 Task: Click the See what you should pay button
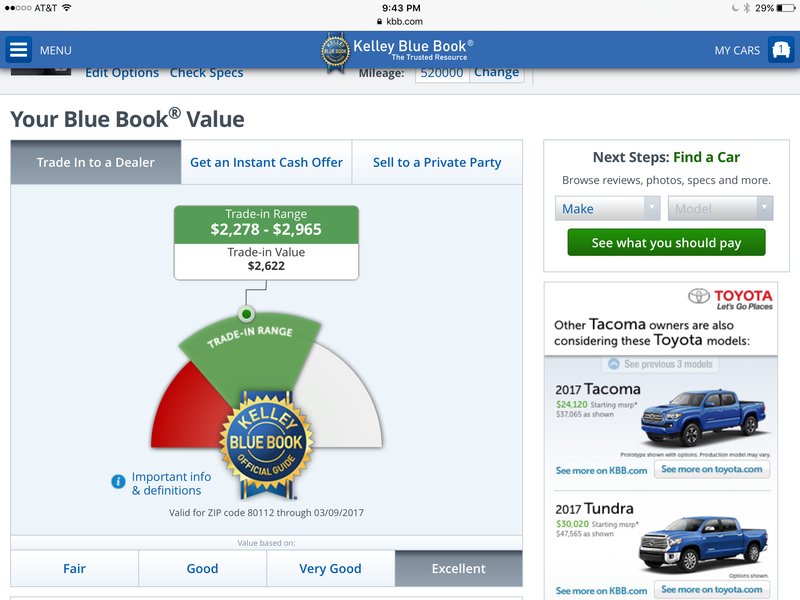point(666,242)
